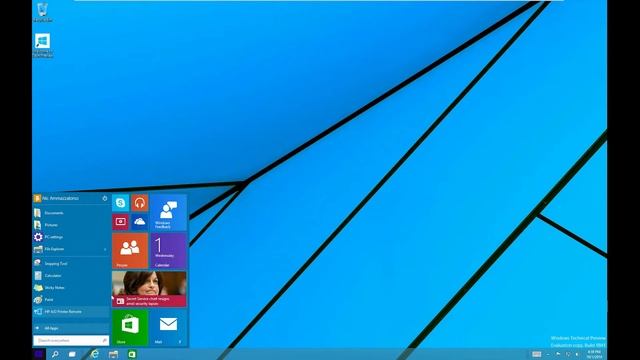The width and height of the screenshot is (640, 360).
Task: Open the Recycle Bin desktop icon
Action: 42,12
